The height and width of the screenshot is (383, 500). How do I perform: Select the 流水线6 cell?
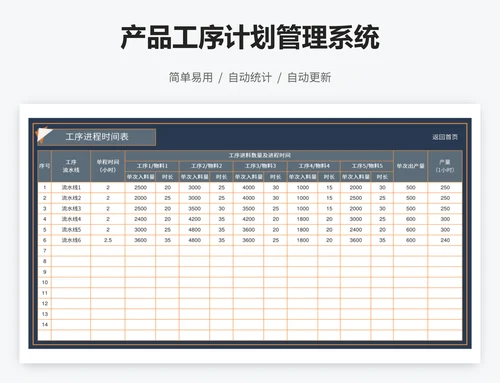coord(71,240)
